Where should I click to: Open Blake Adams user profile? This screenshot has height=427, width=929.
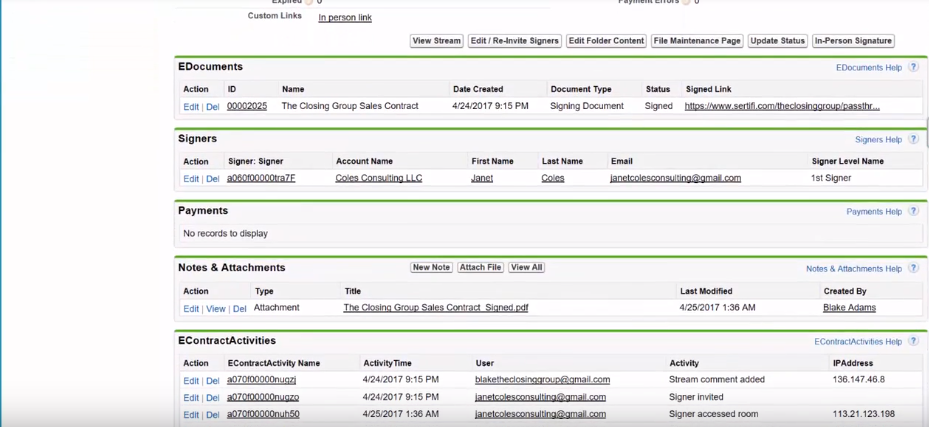849,307
